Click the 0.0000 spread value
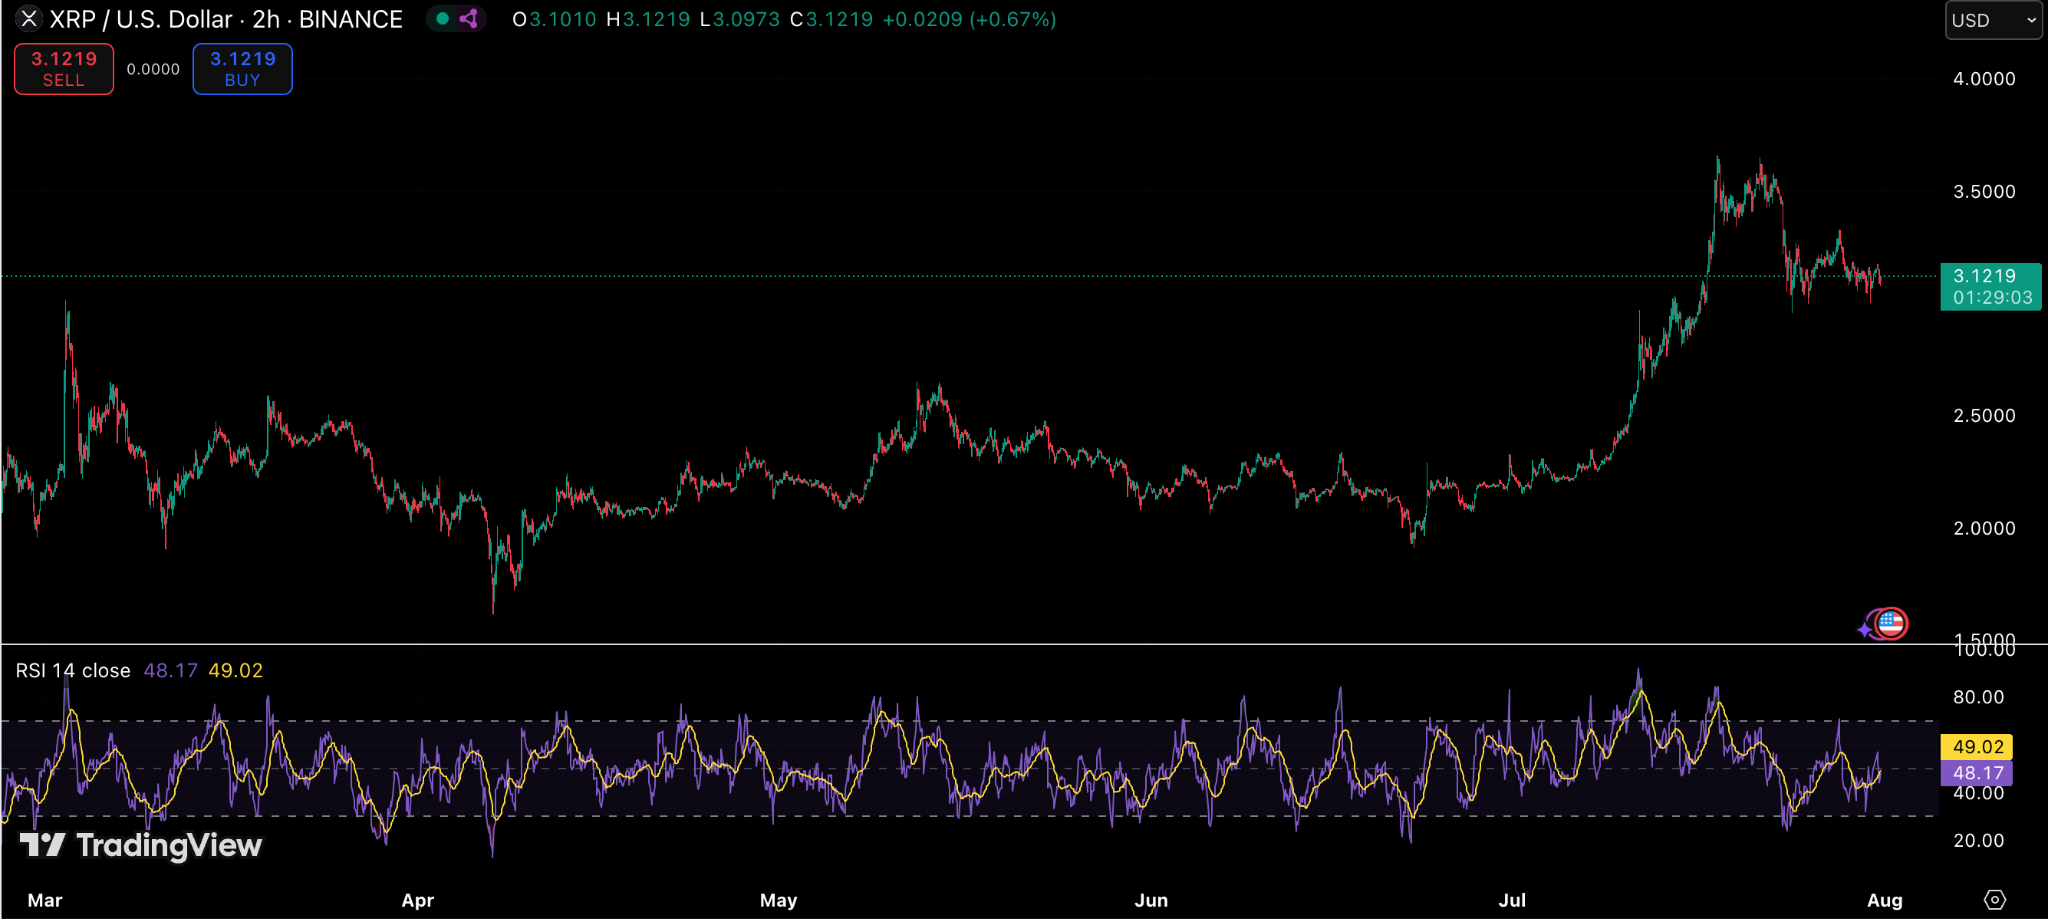 pos(153,69)
